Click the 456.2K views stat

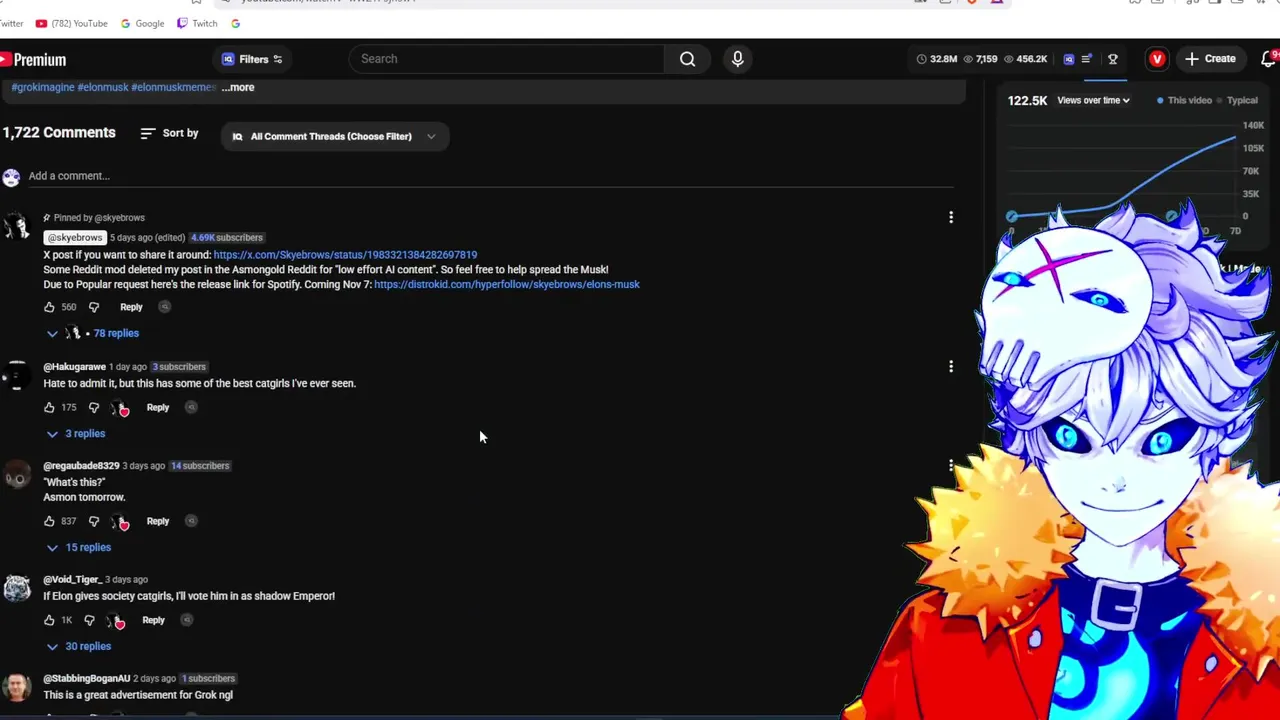(1026, 59)
